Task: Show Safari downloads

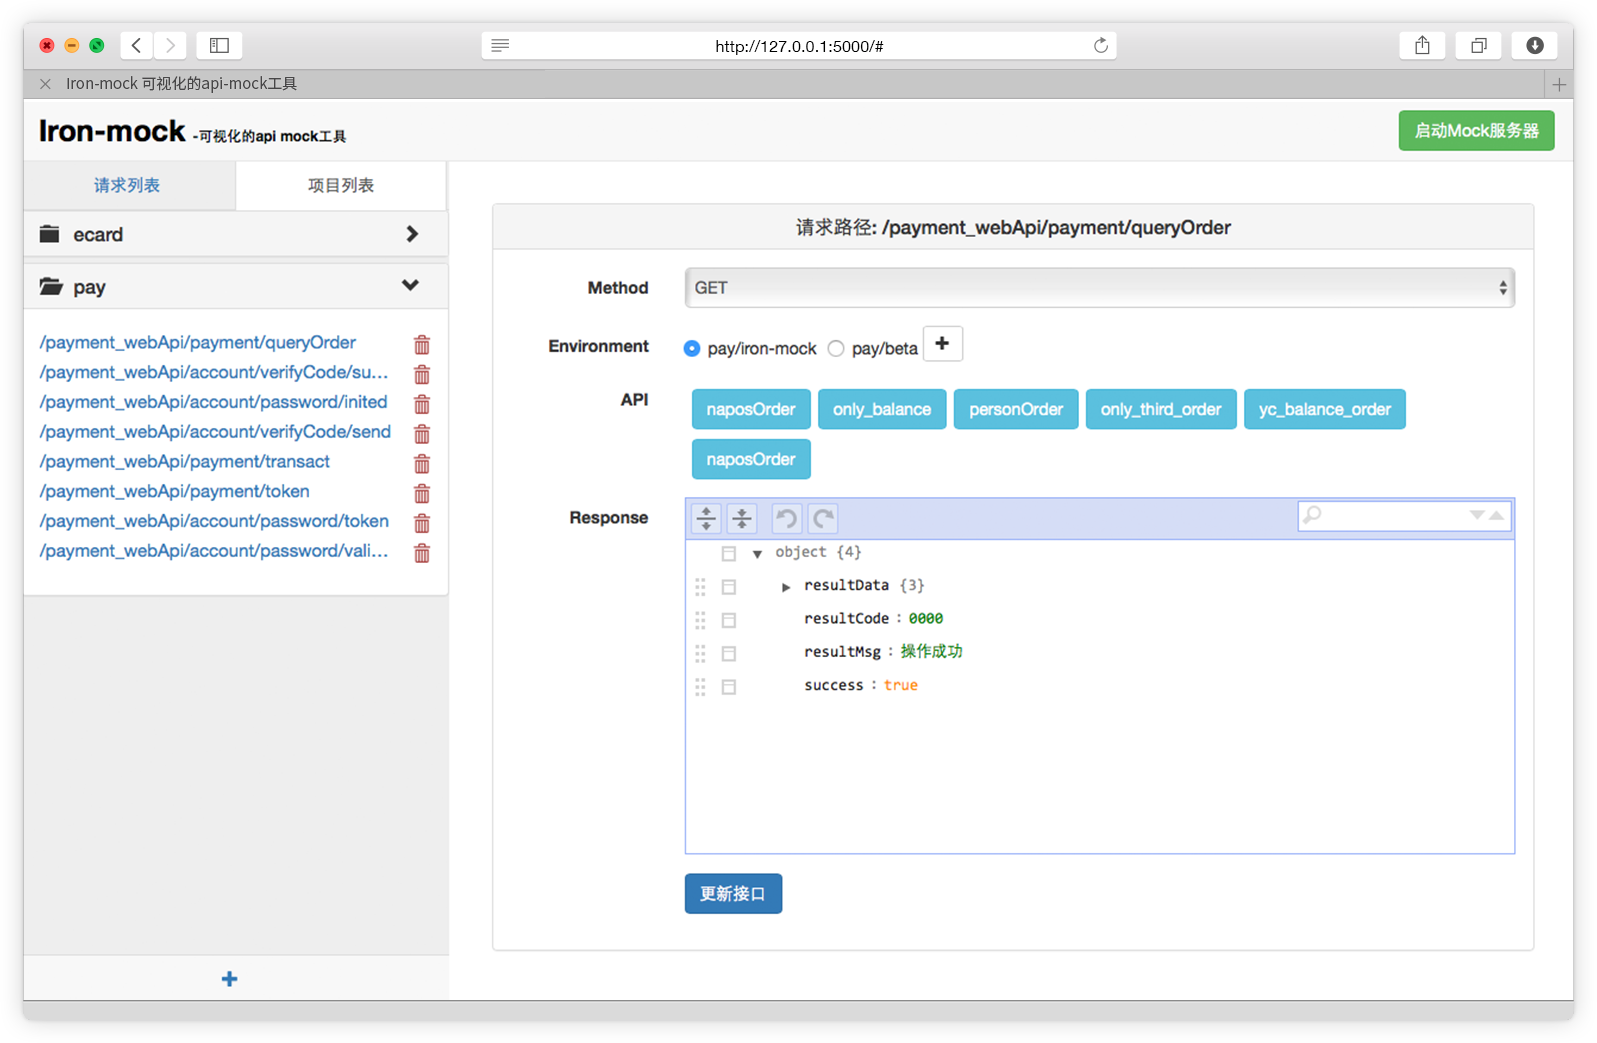Action: [x=1534, y=45]
